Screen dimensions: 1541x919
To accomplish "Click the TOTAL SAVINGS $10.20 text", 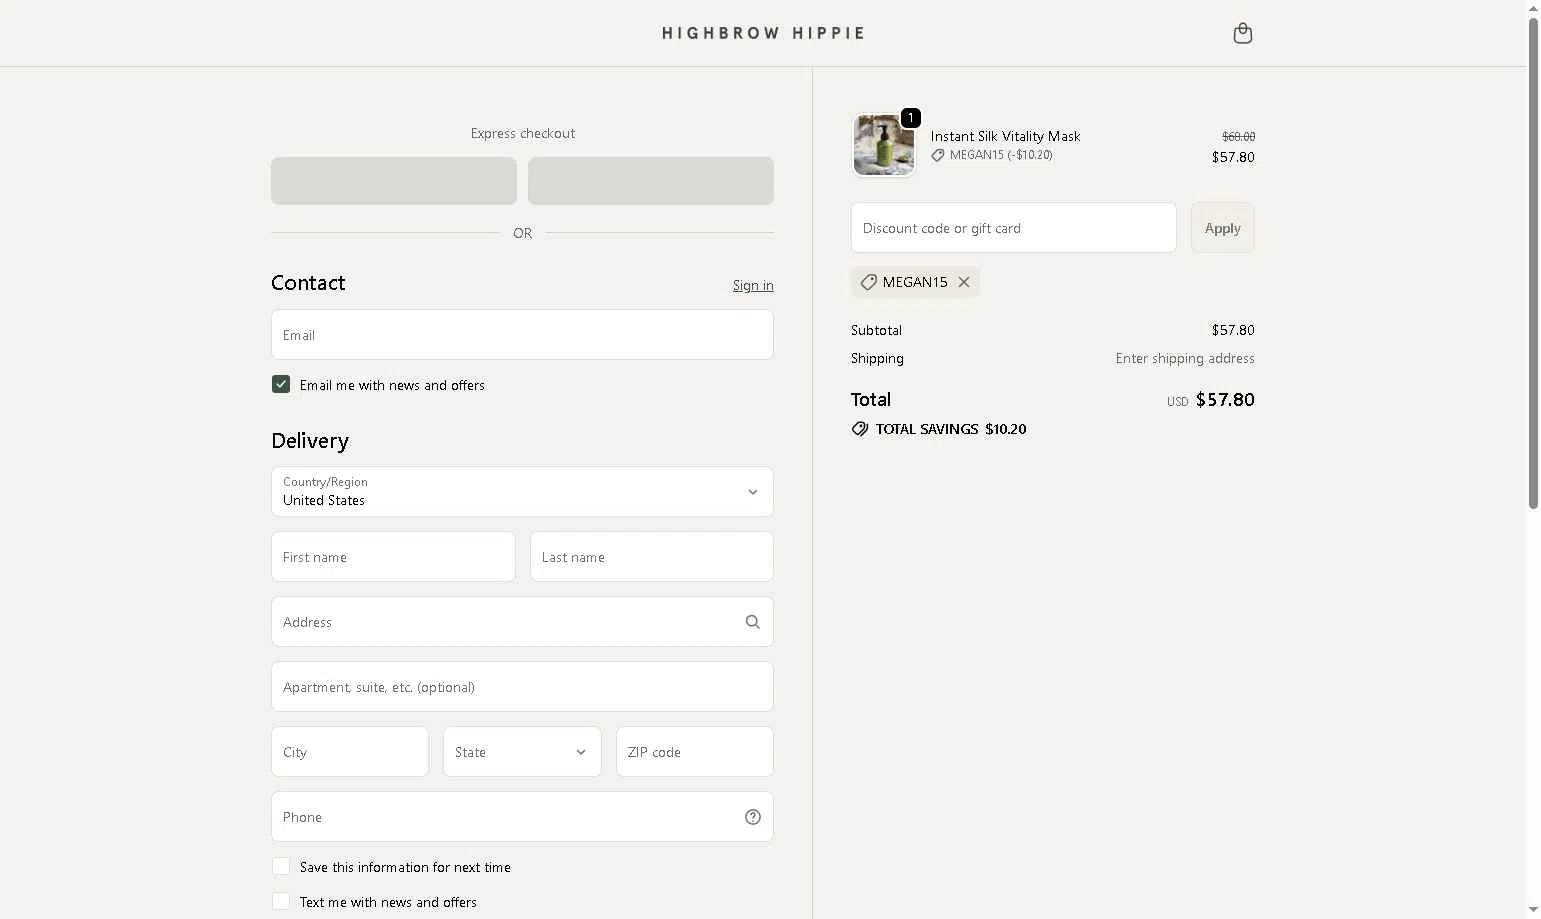I will pos(951,429).
